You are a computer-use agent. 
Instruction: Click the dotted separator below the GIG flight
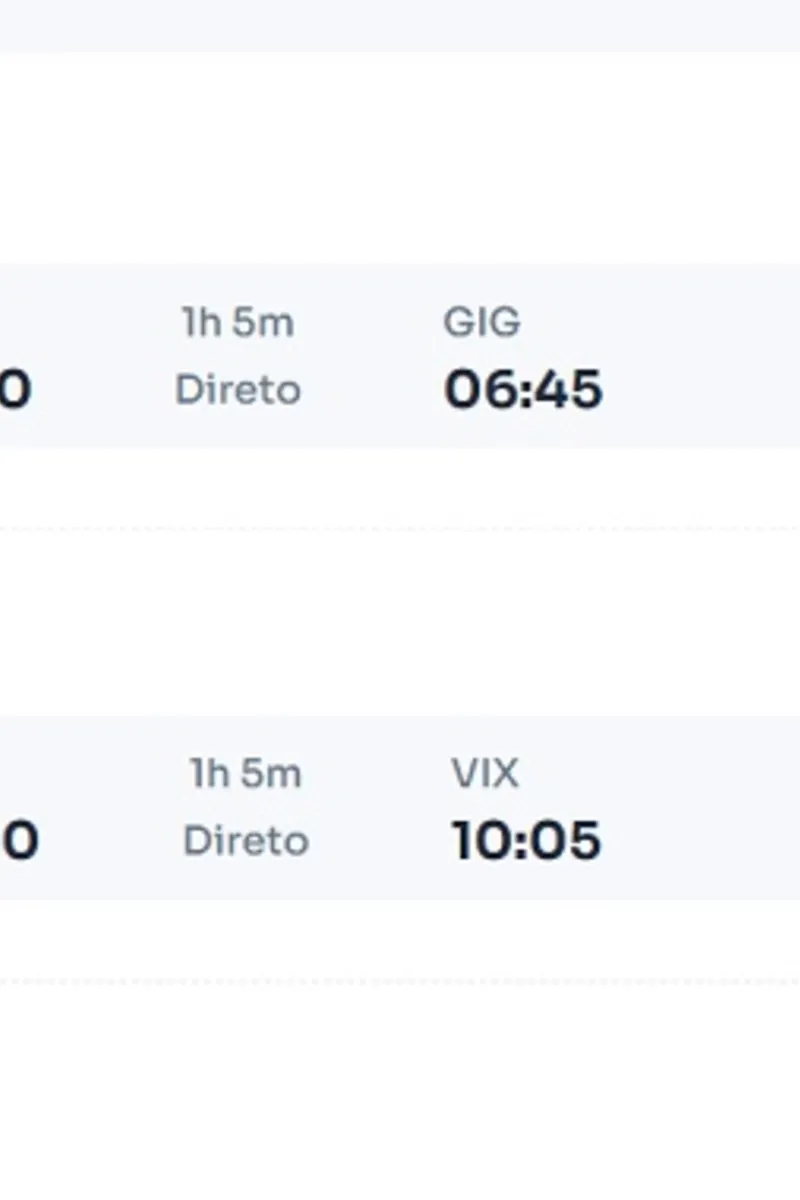[x=400, y=527]
